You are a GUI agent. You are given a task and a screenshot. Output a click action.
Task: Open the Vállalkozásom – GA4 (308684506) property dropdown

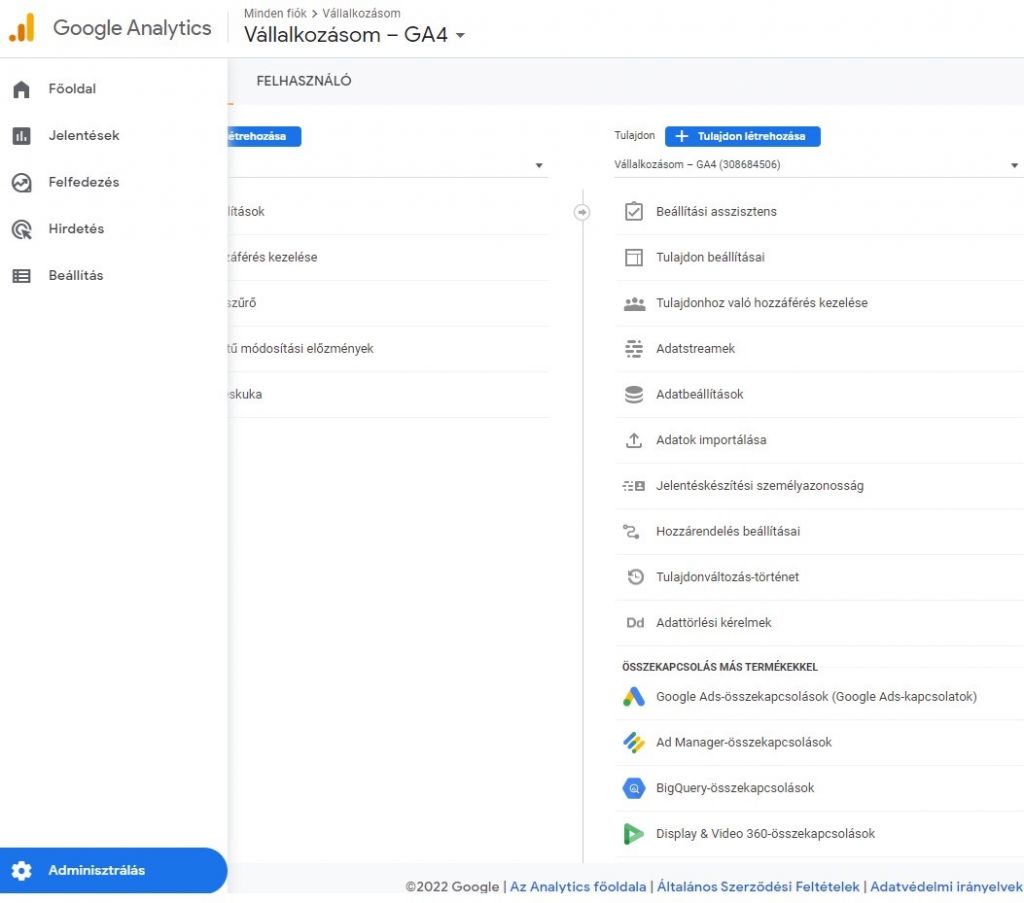pyautogui.click(x=816, y=165)
